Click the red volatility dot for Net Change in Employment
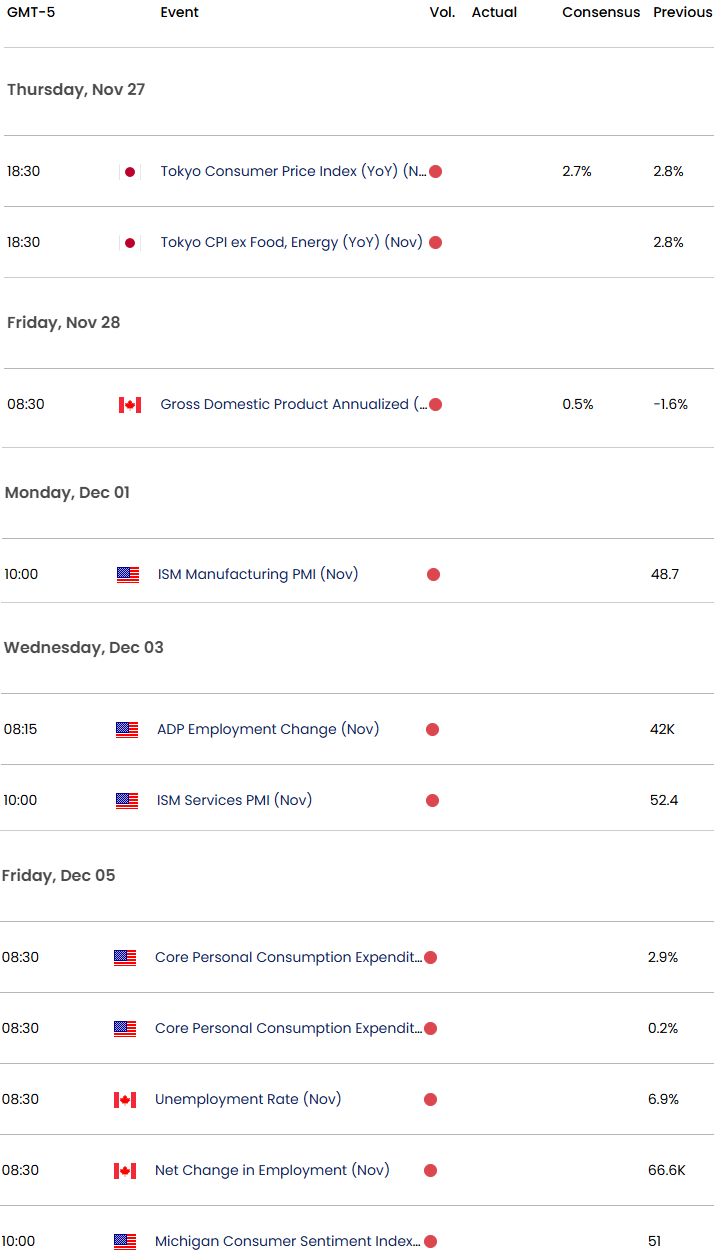The width and height of the screenshot is (714, 1260). tap(430, 1171)
